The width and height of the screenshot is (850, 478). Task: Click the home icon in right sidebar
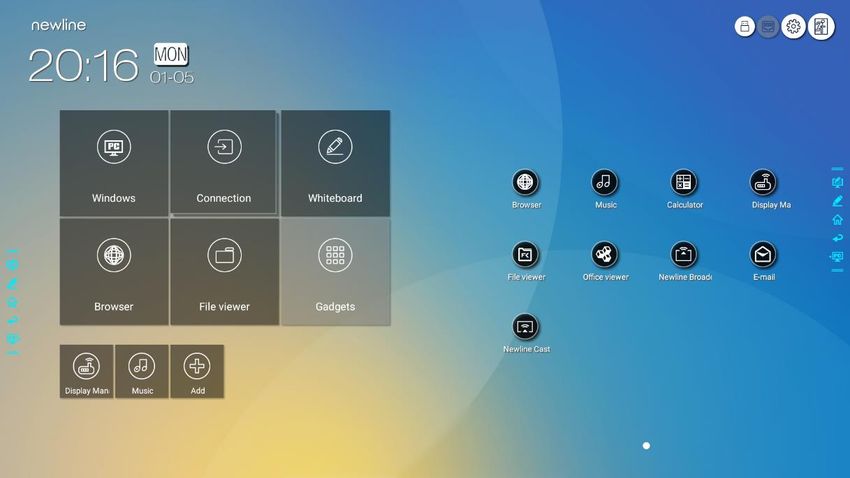pyautogui.click(x=838, y=219)
